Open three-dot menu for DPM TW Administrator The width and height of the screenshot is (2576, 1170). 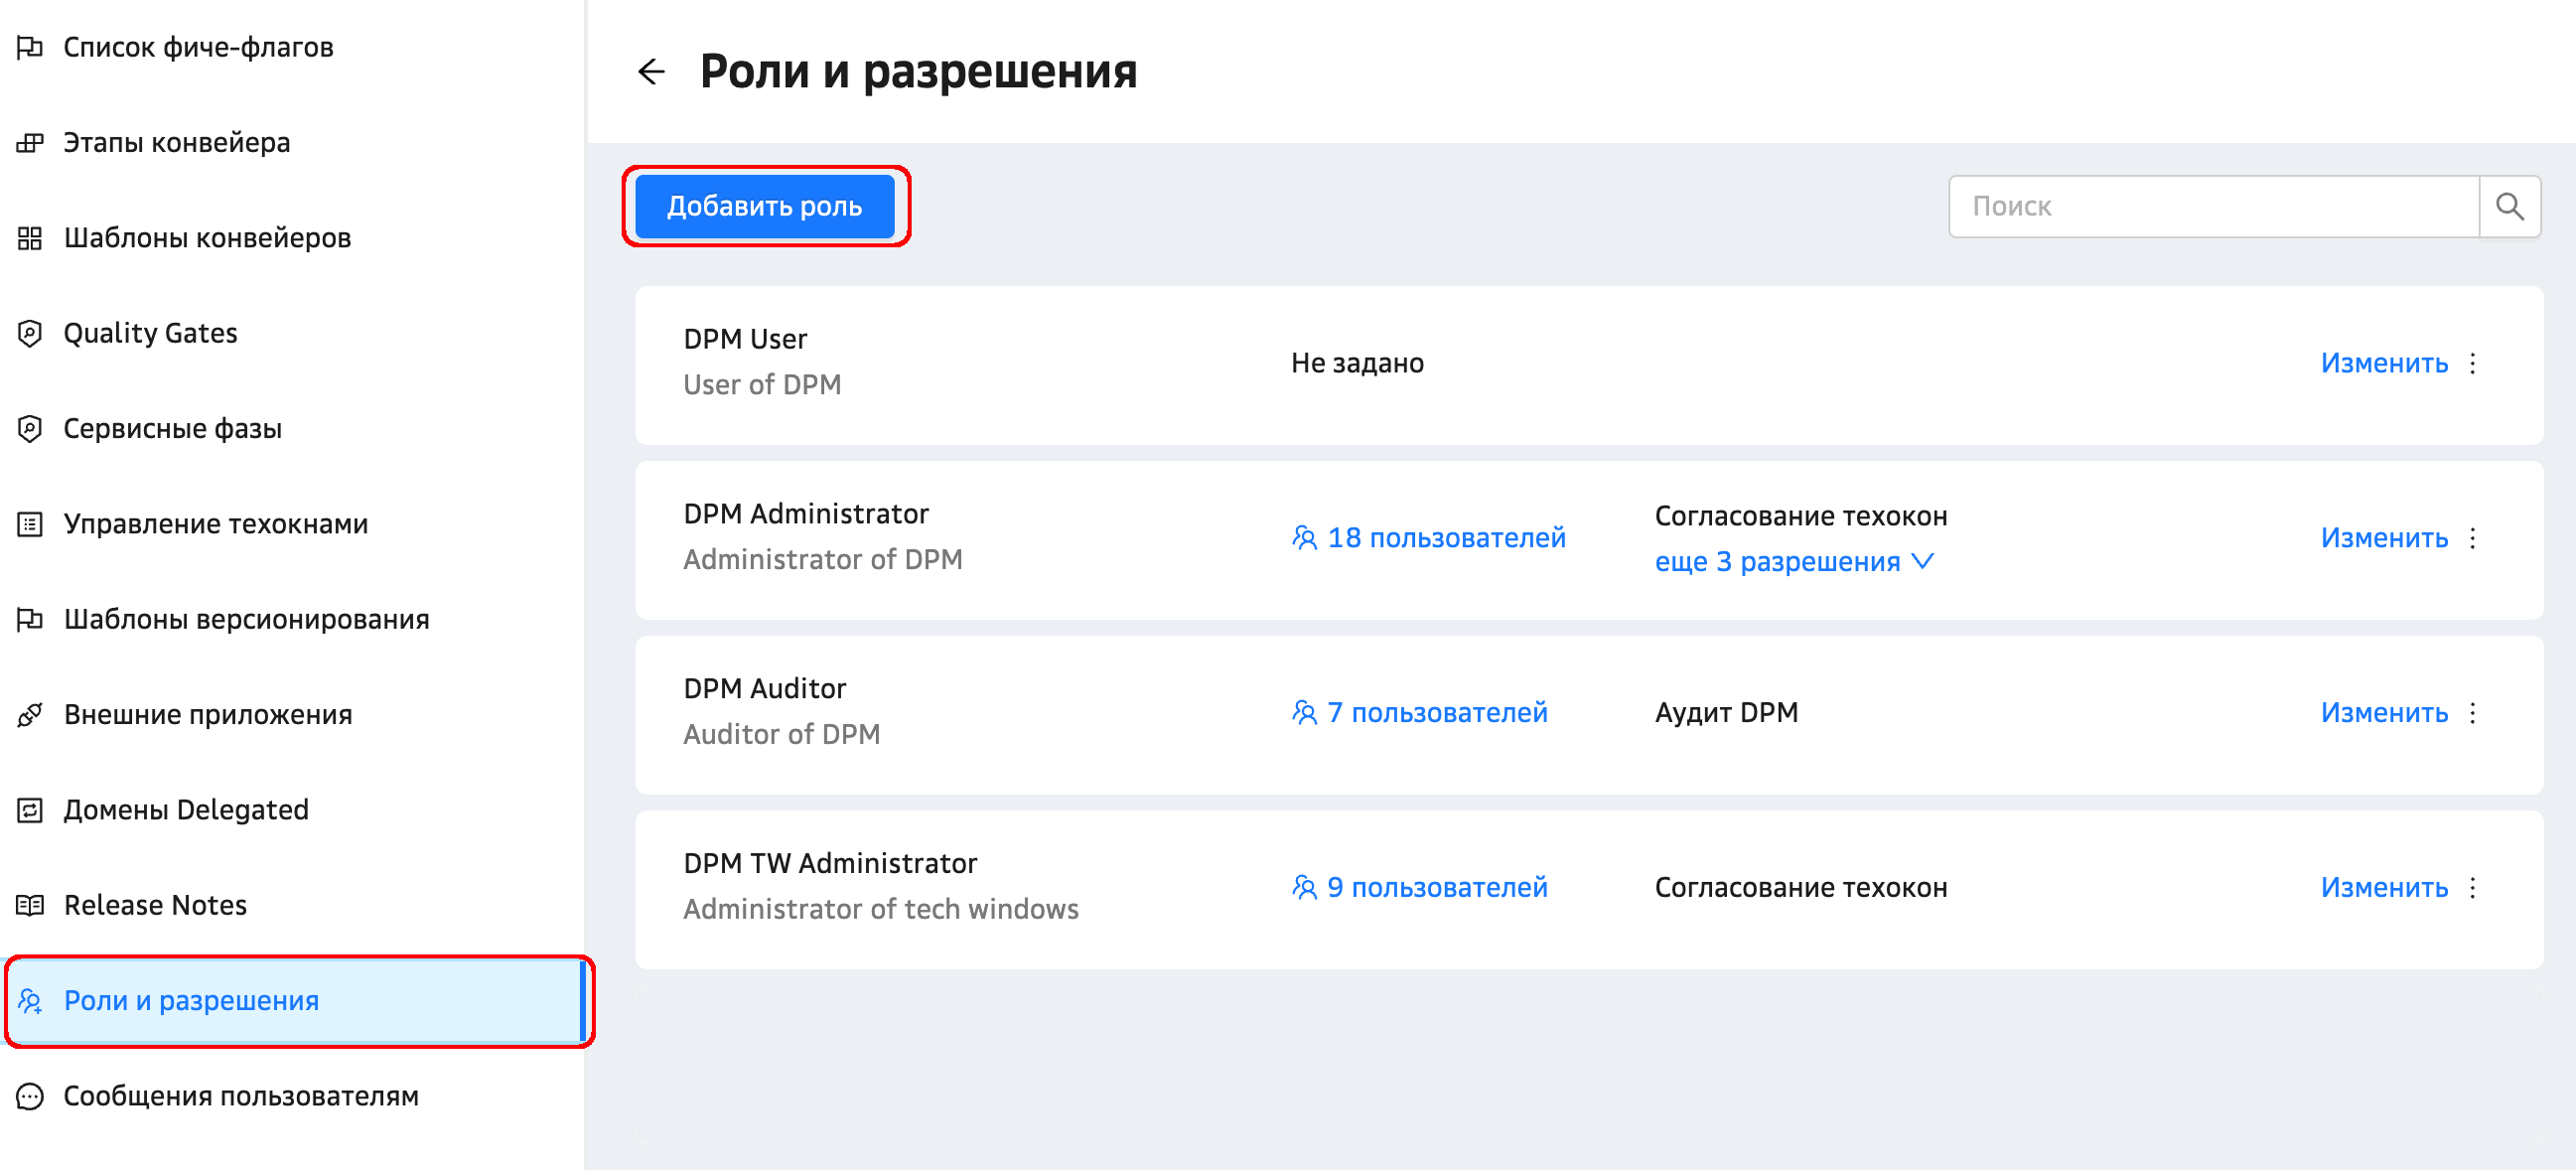coord(2472,888)
